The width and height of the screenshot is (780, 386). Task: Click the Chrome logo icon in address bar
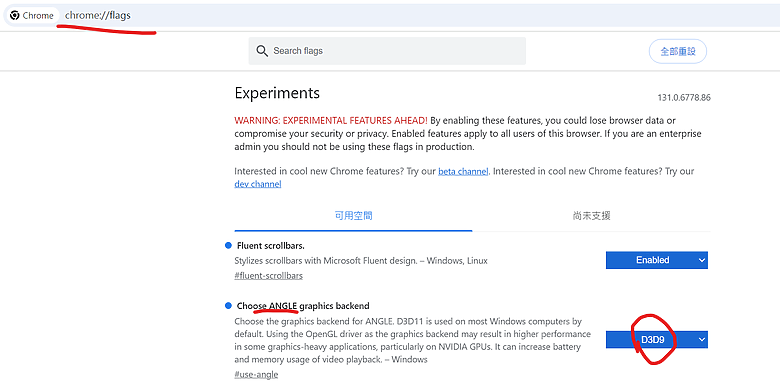pyautogui.click(x=15, y=15)
